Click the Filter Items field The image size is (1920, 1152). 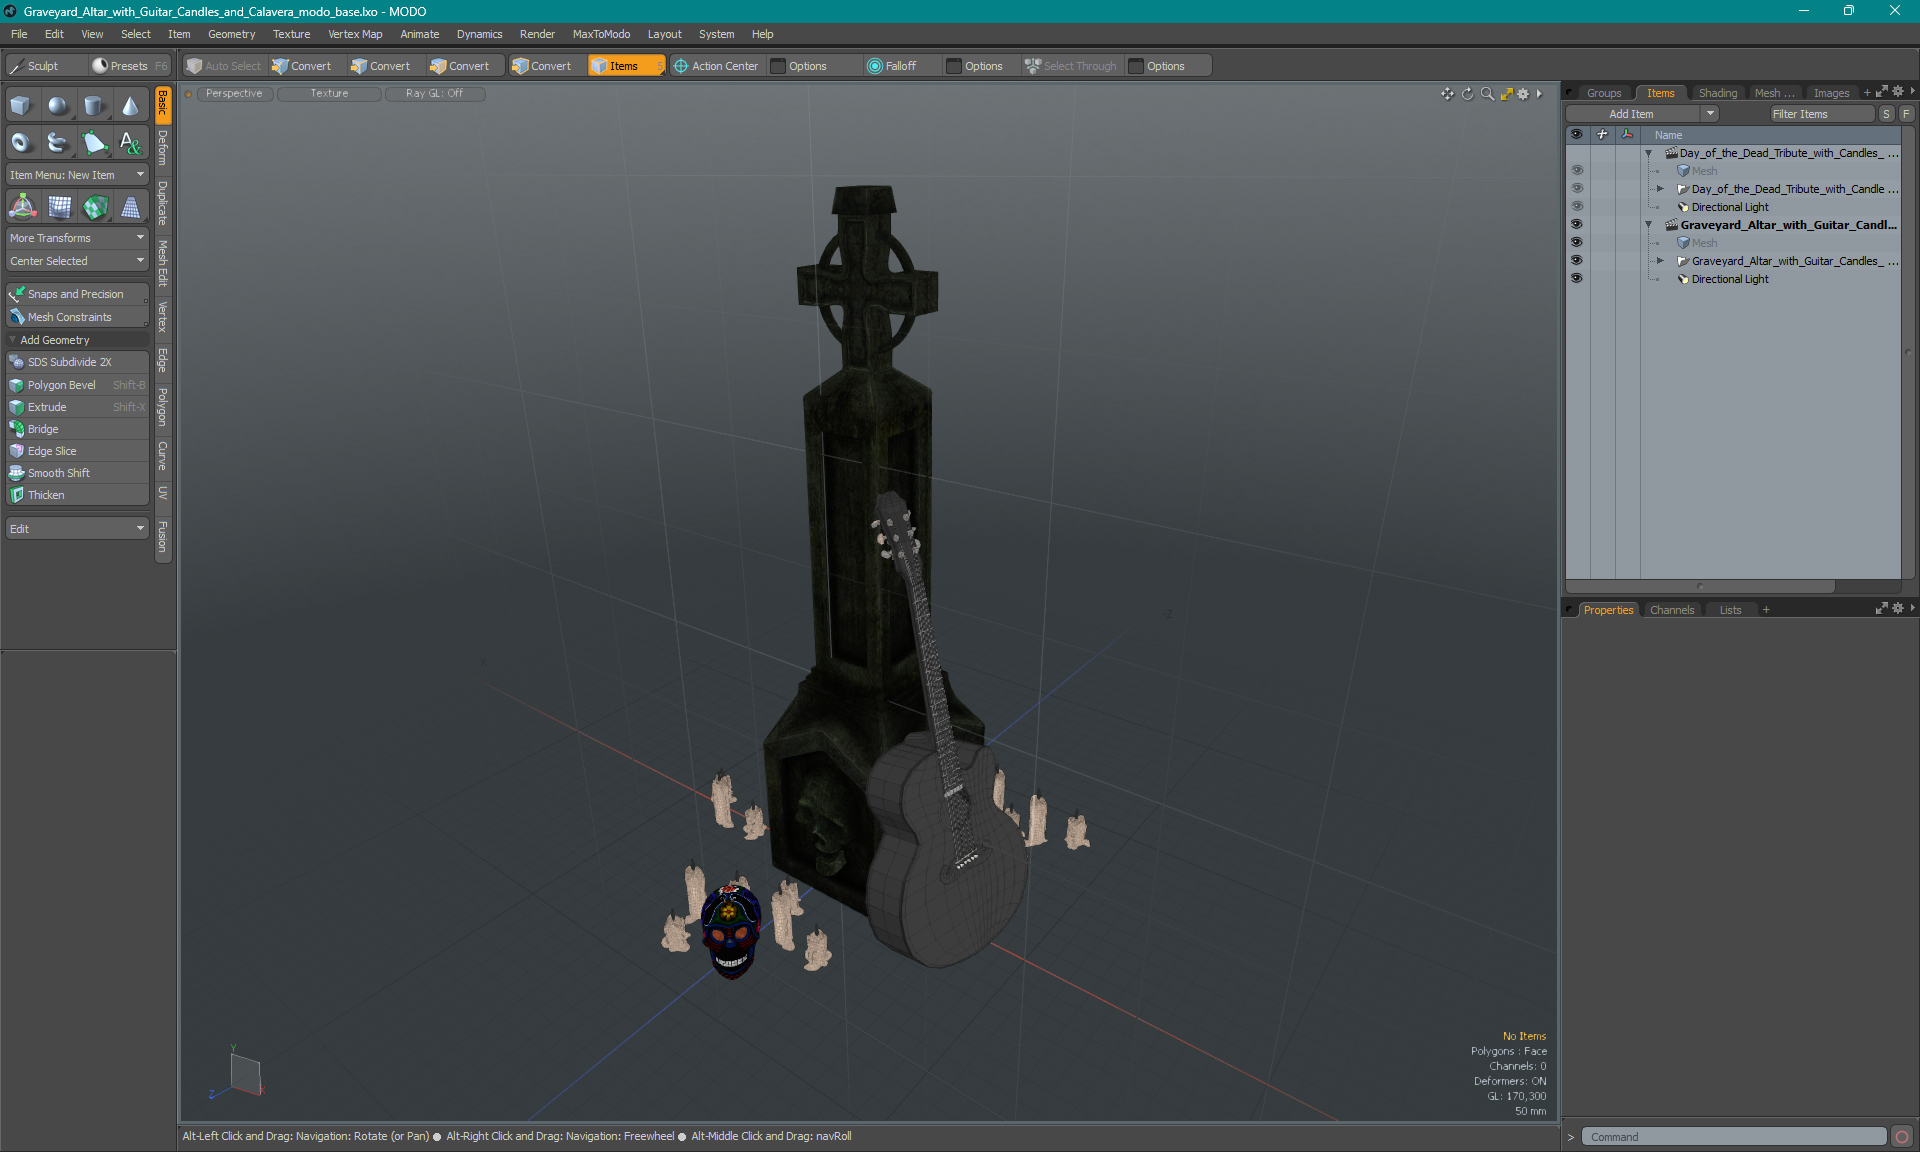click(1821, 114)
